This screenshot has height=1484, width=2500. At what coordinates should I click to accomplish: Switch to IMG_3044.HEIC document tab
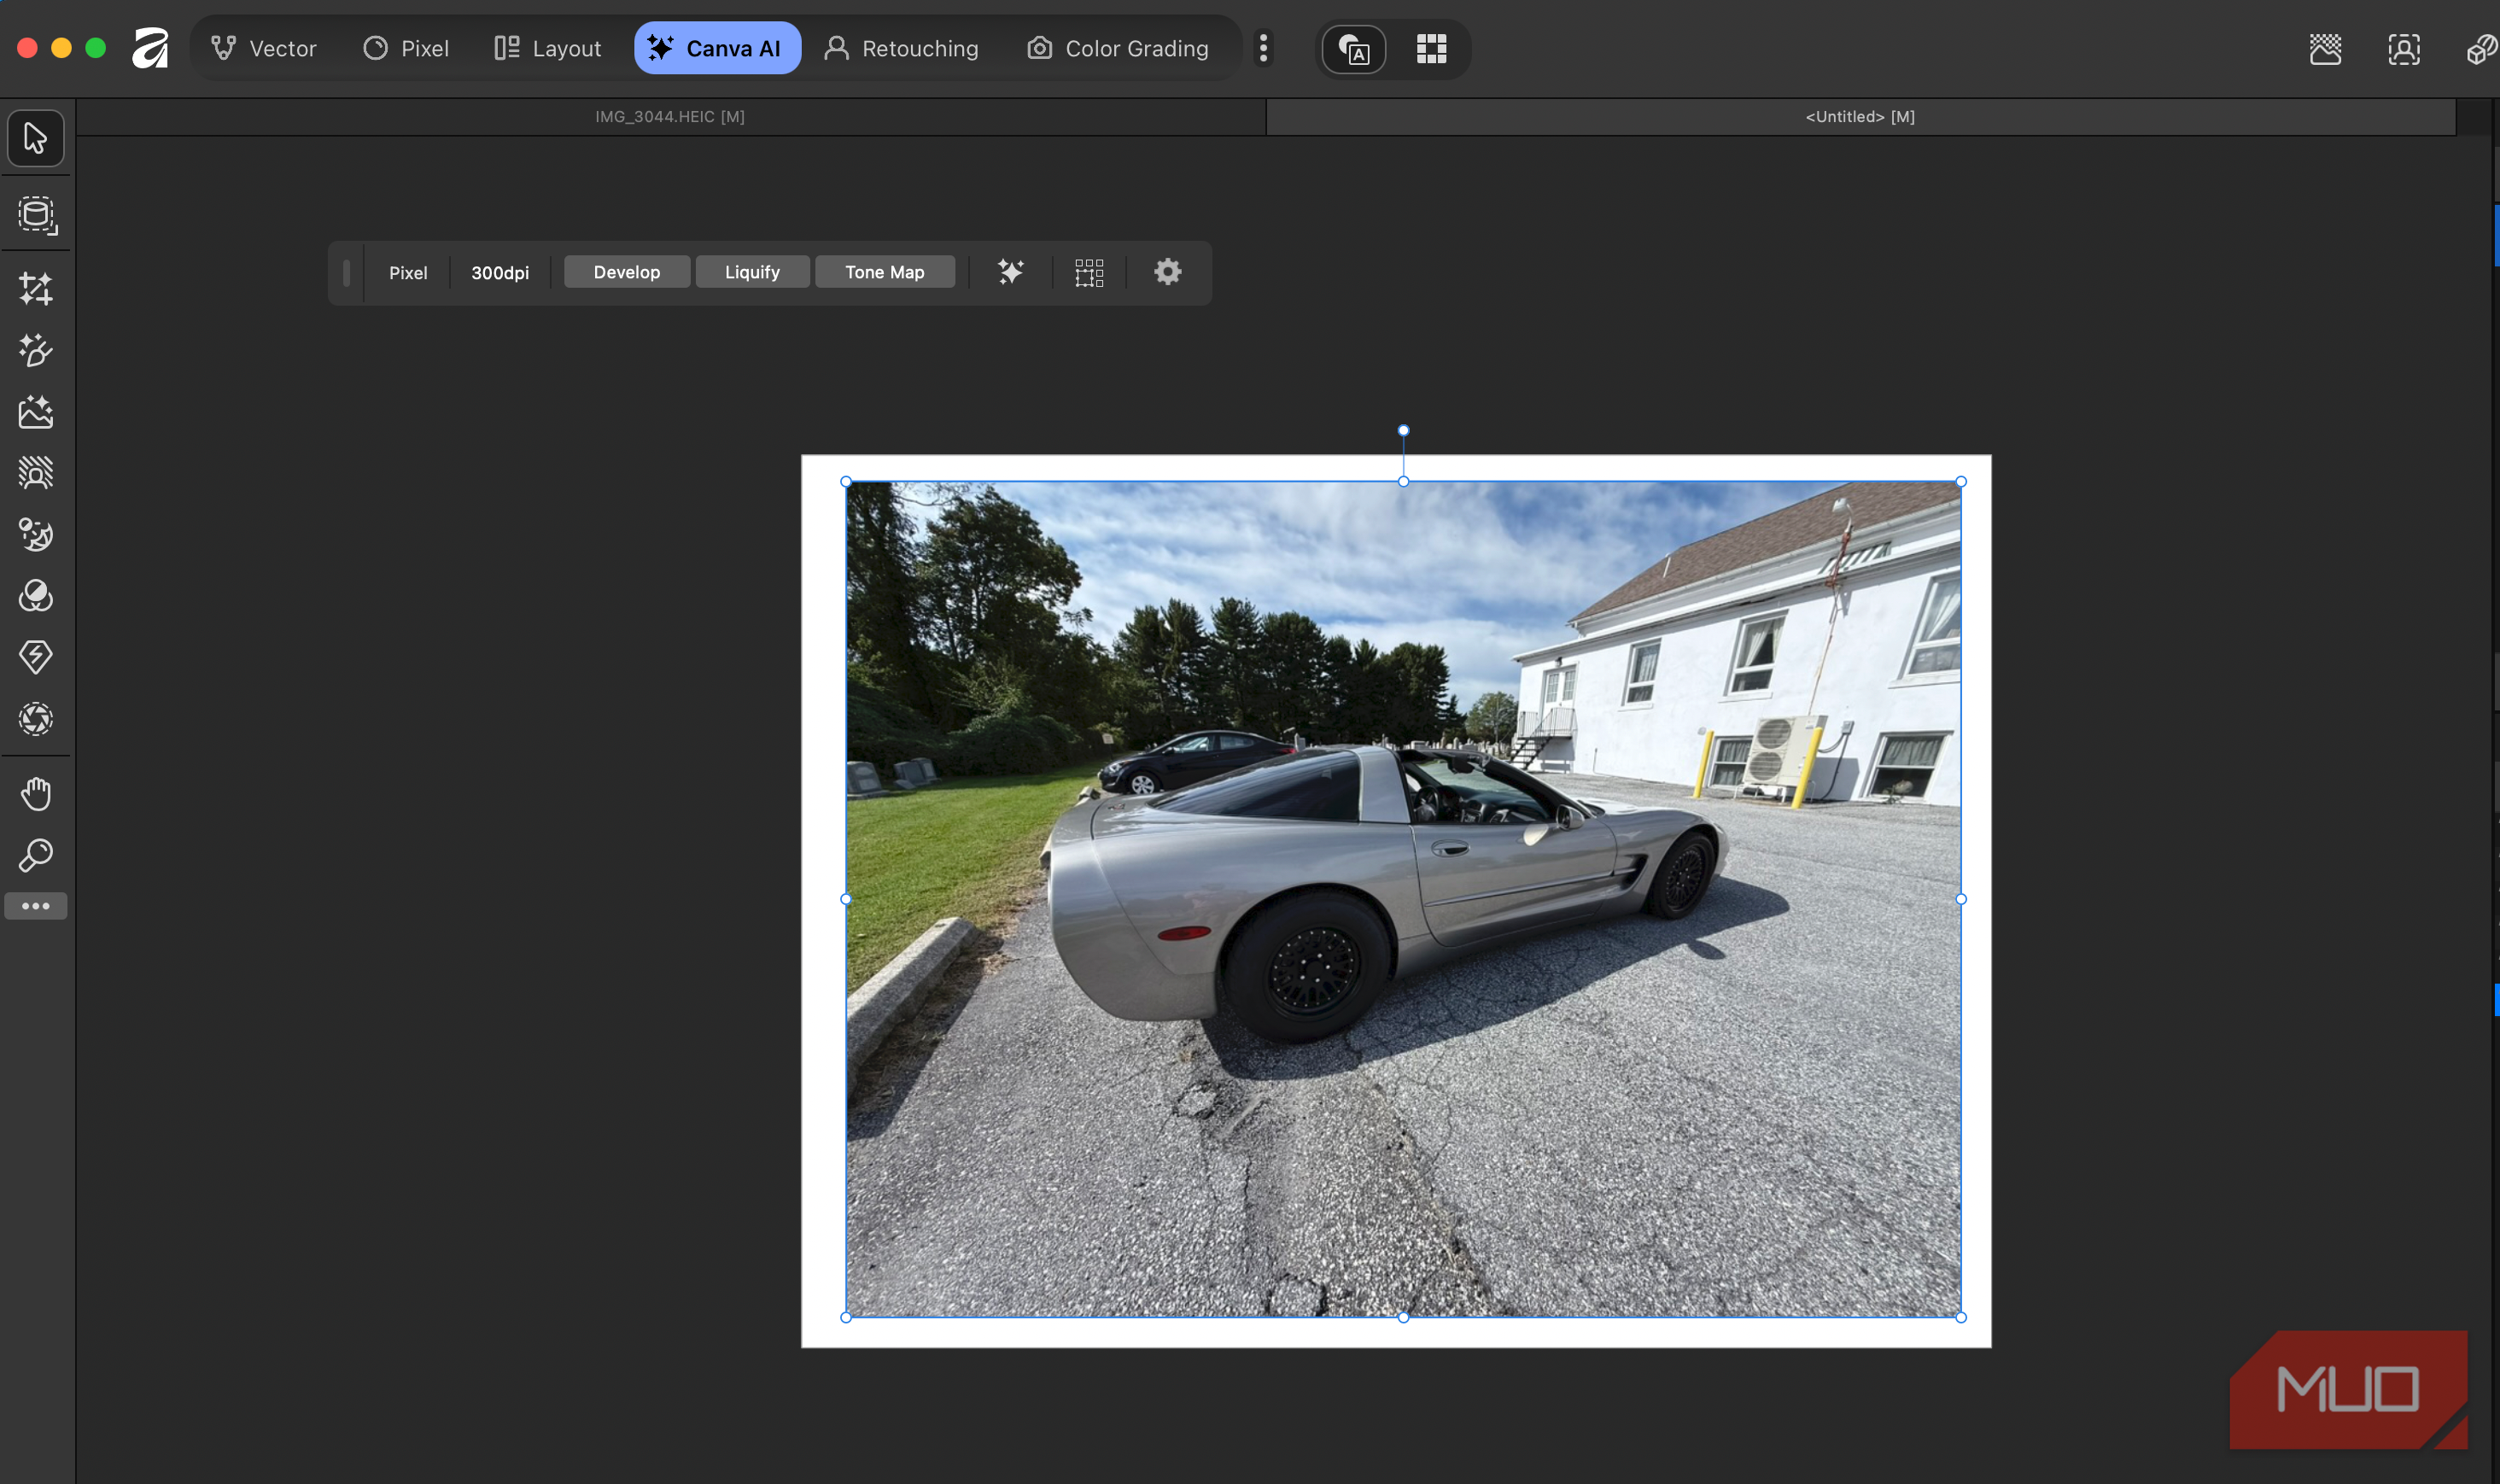(670, 117)
